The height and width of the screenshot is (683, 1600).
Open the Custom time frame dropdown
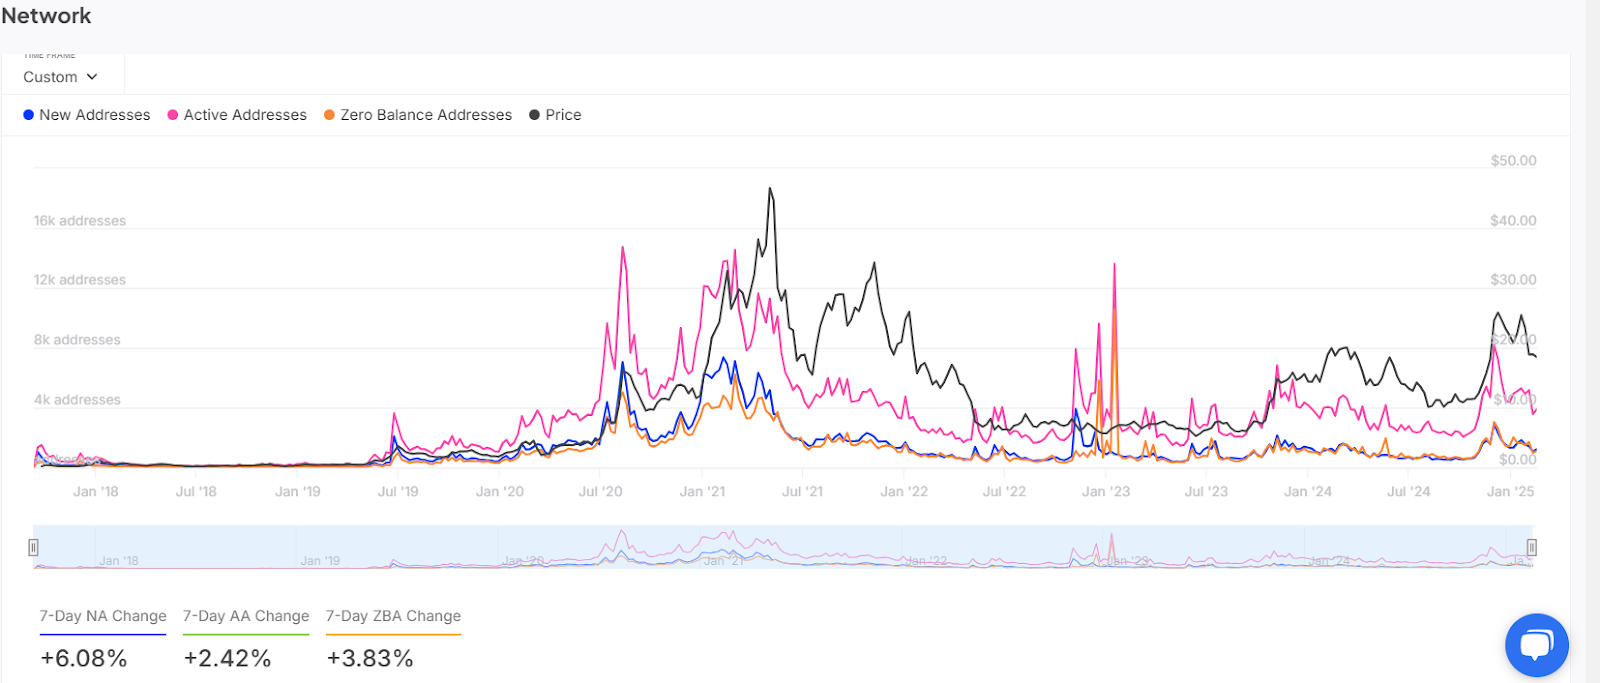click(61, 77)
